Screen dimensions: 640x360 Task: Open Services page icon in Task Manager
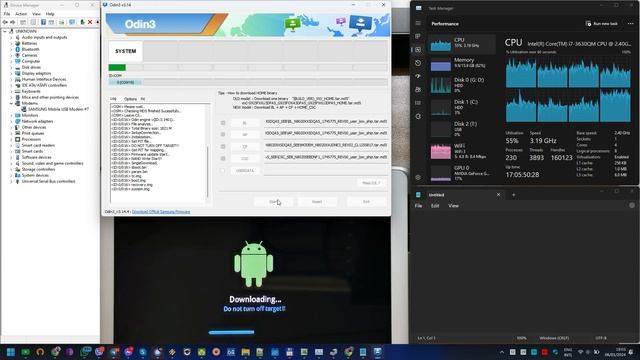point(418,116)
